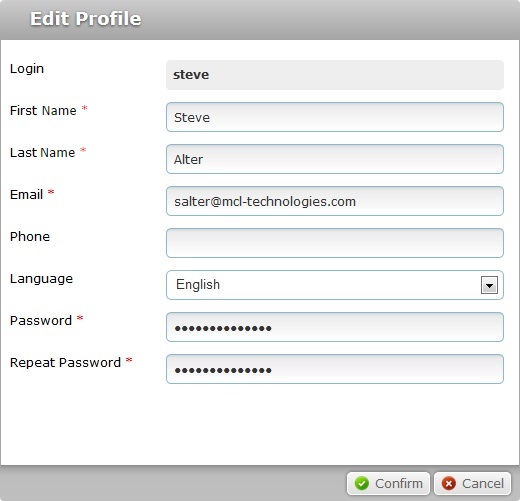Viewport: 522px width, 501px height.
Task: Click the First Name label
Action: [x=43, y=111]
